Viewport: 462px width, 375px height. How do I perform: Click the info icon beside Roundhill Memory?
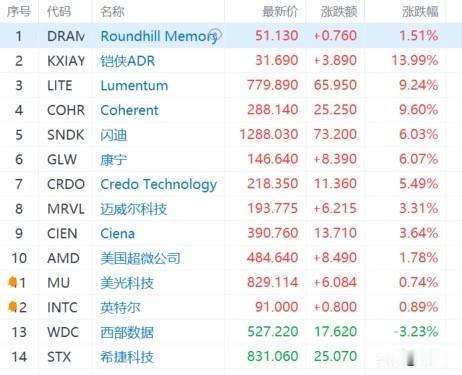point(216,34)
